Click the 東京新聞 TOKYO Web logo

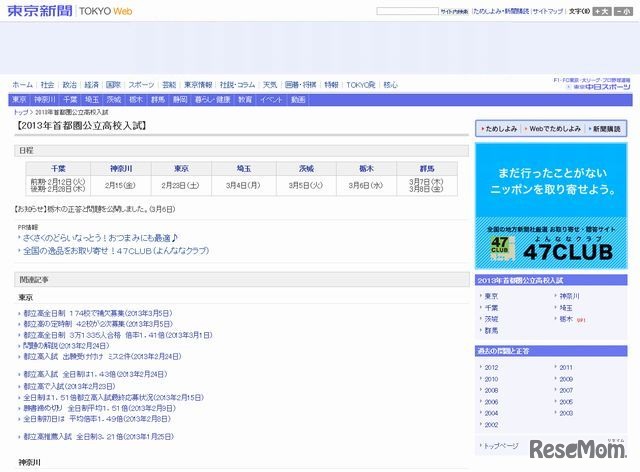click(70, 11)
